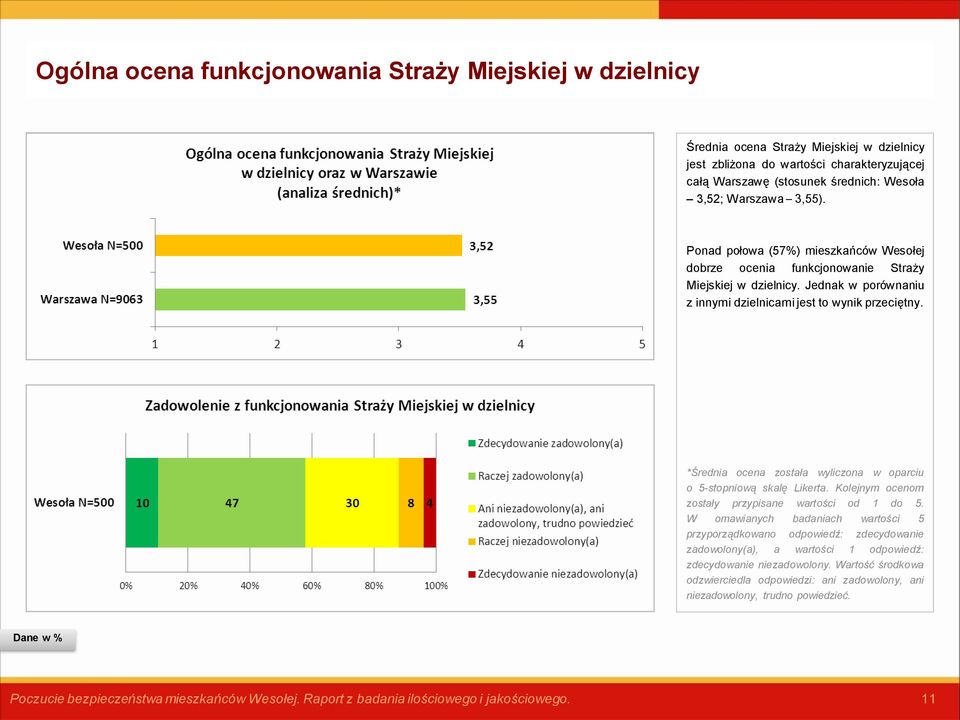Click the orange segment labeled 8
Image resolution: width=960 pixels, height=720 pixels.
click(x=411, y=503)
